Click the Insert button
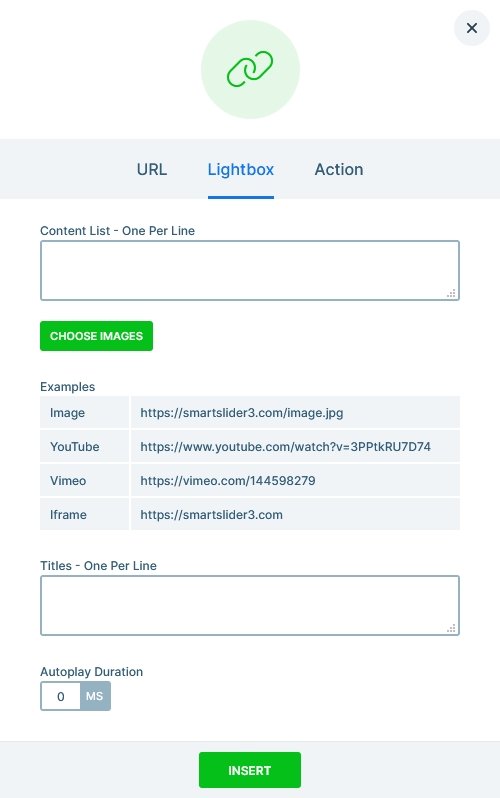Viewport: 500px width, 798px height. tap(250, 770)
